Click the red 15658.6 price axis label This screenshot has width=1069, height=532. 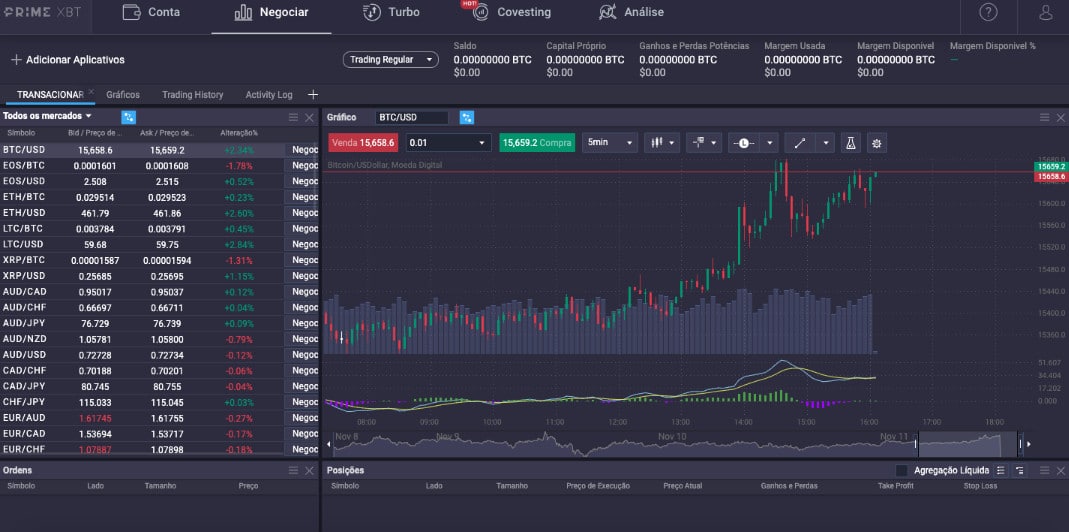(1051, 177)
